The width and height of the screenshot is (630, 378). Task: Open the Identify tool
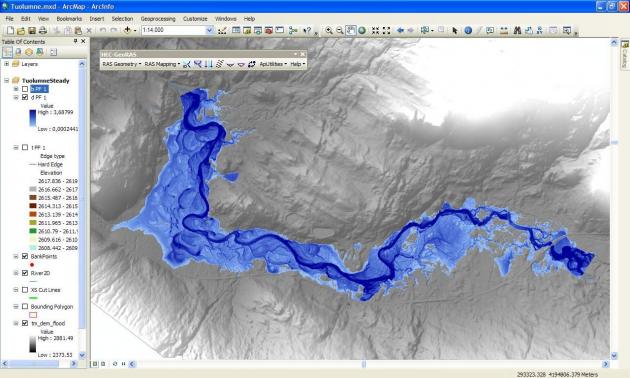[x=468, y=31]
